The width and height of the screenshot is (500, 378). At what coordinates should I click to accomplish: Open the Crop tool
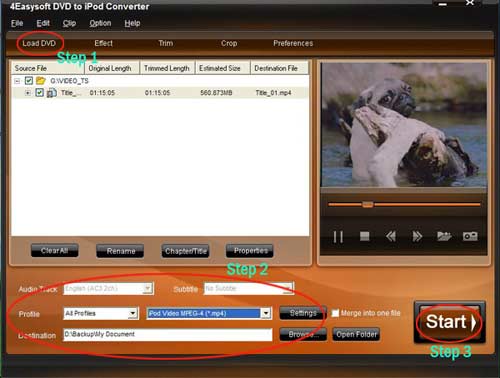click(x=229, y=43)
